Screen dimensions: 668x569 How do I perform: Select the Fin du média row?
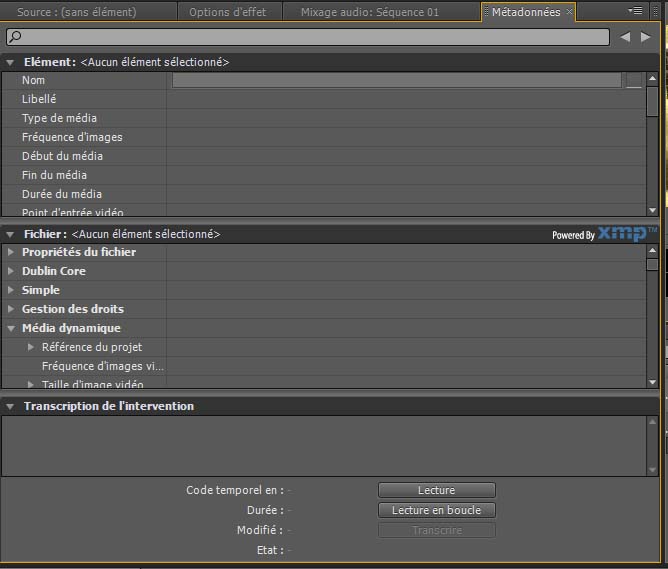(x=324, y=175)
